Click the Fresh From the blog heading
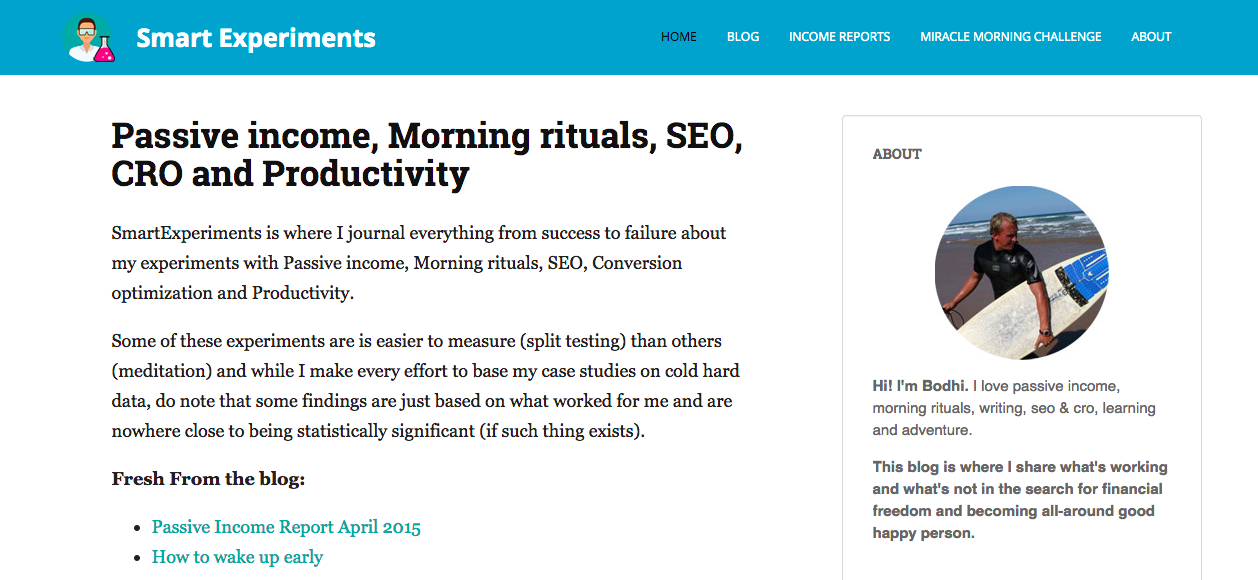Screen dimensions: 1258x580 pyautogui.click(x=208, y=479)
